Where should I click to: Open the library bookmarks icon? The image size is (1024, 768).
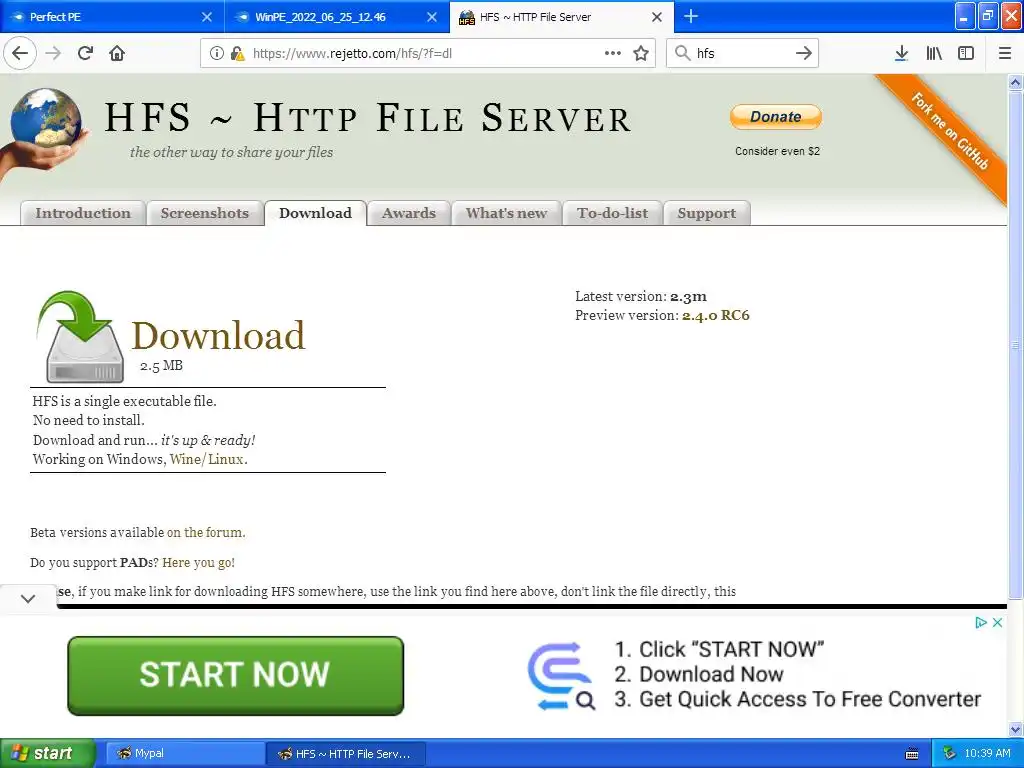934,53
